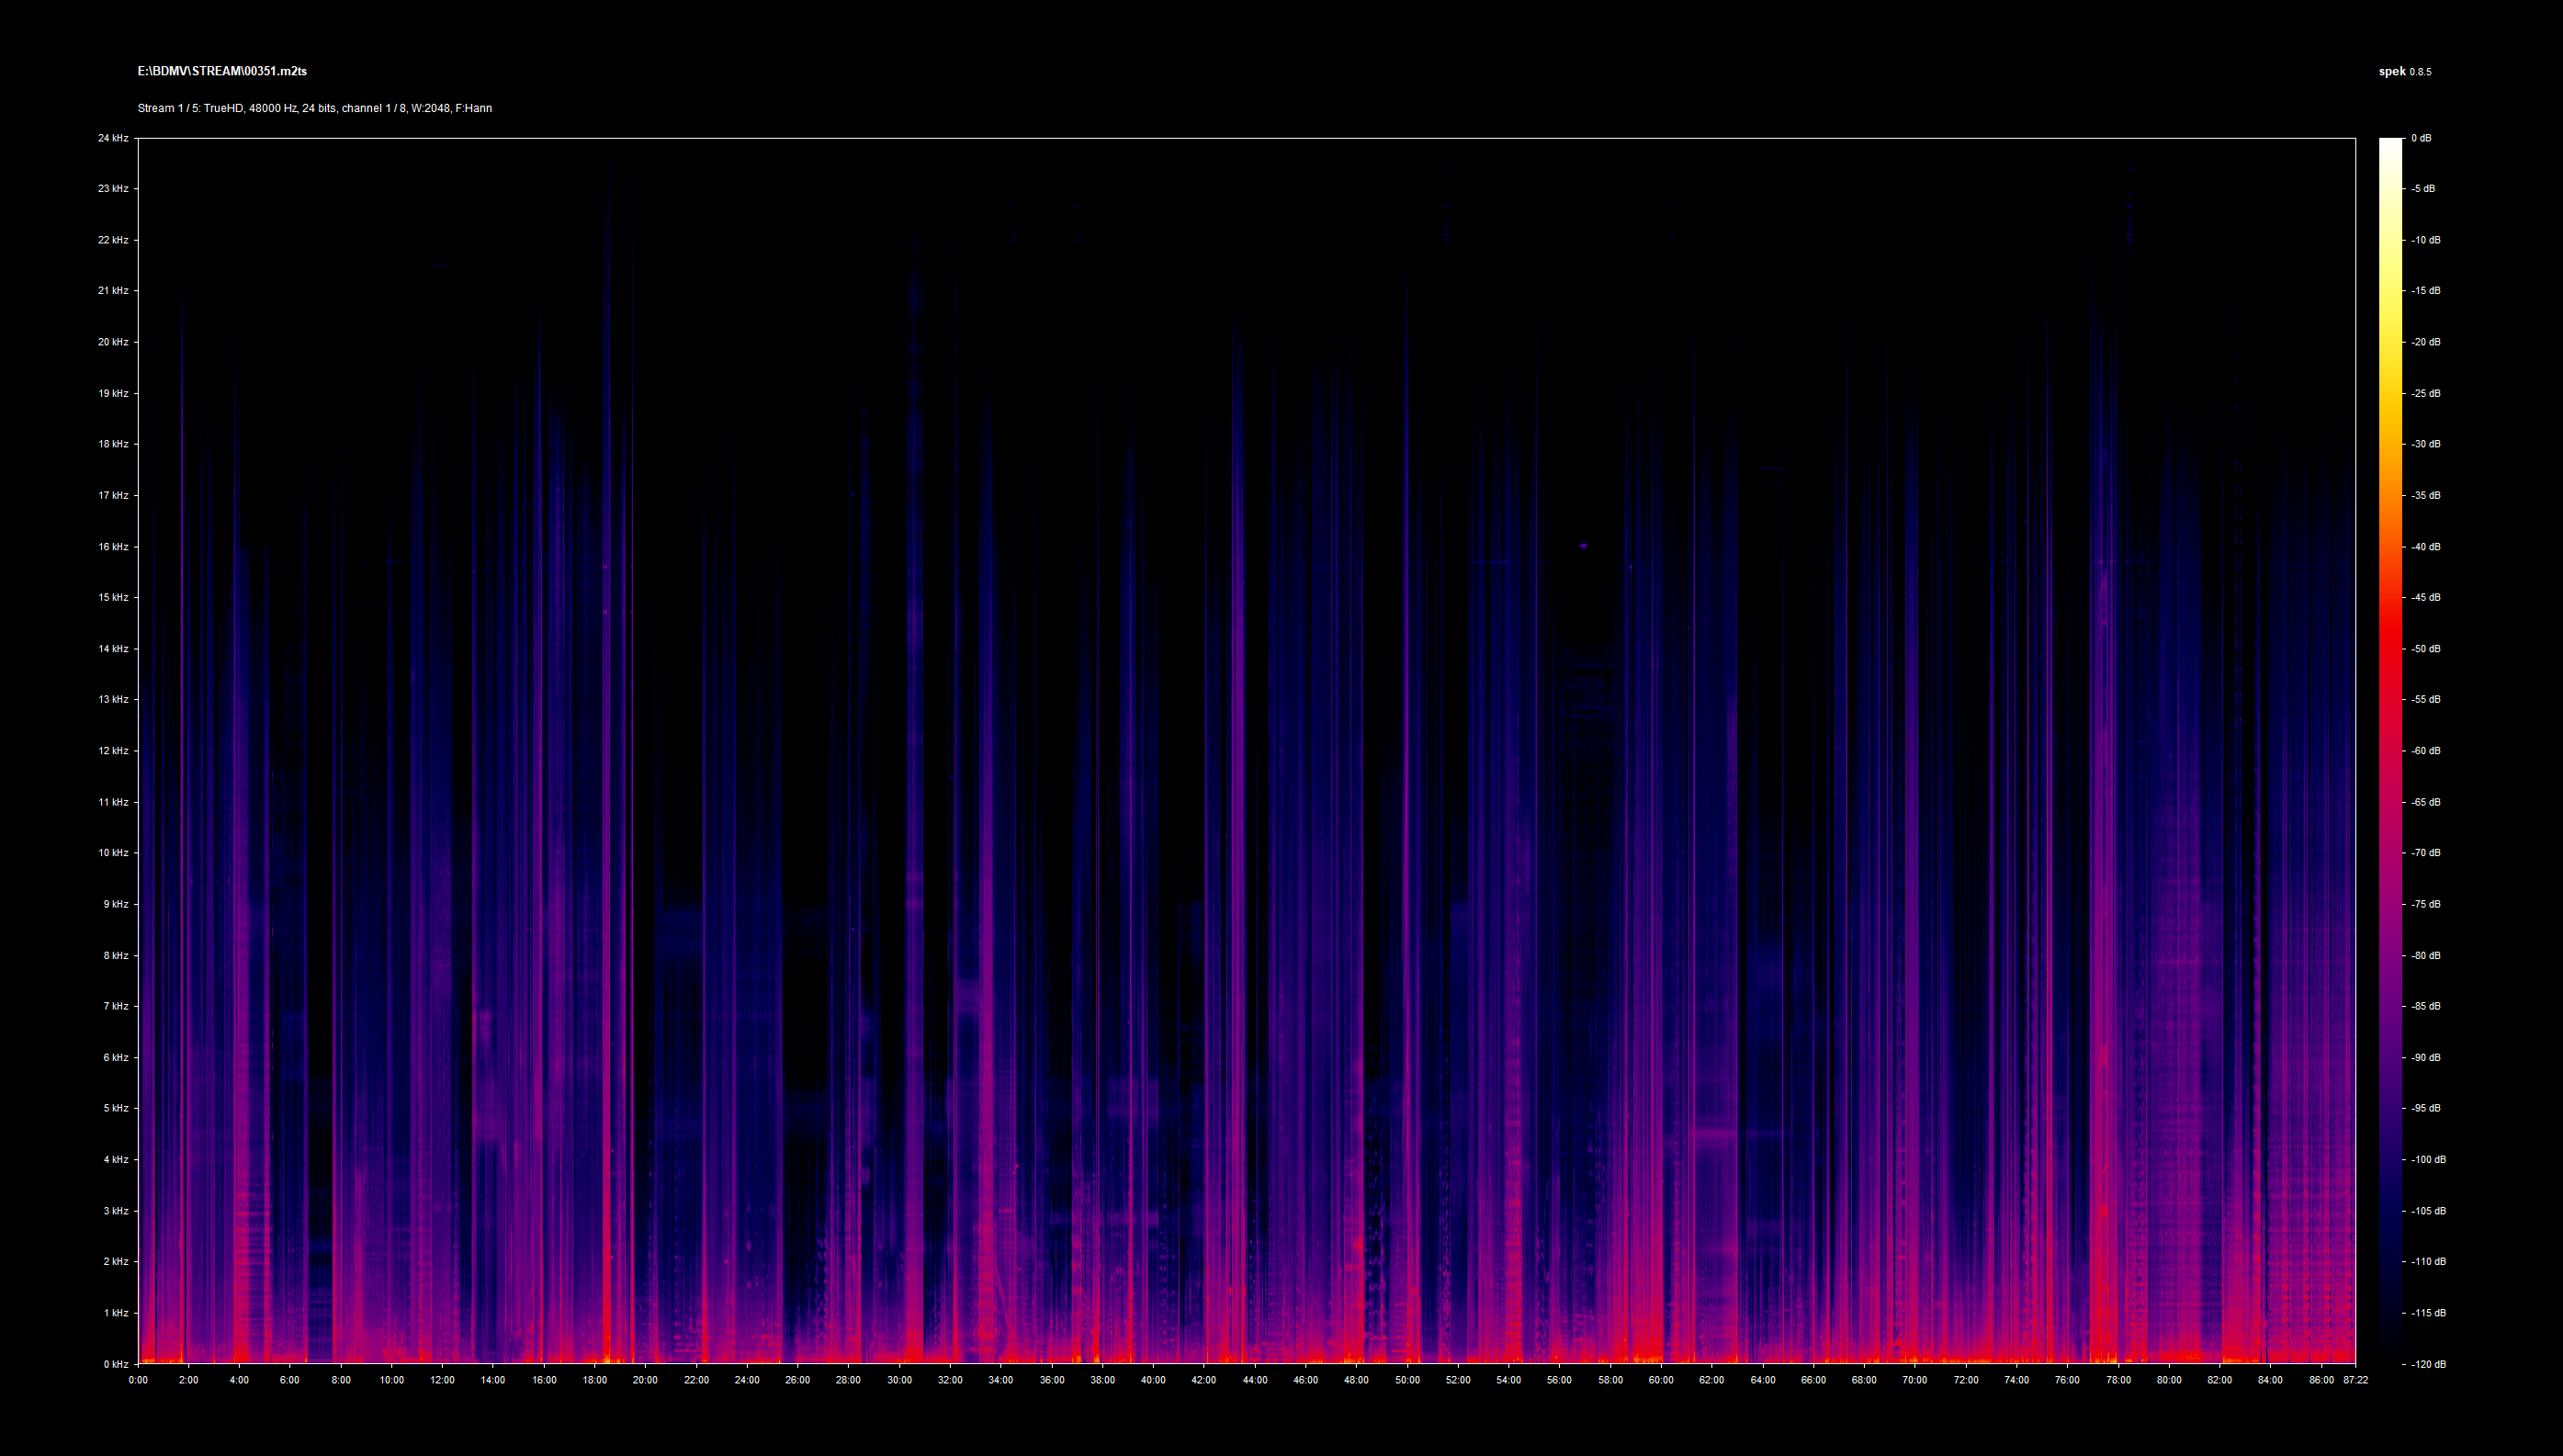Click the 20:00 time axis marker
Screen dimensions: 2563x1456
point(645,1380)
